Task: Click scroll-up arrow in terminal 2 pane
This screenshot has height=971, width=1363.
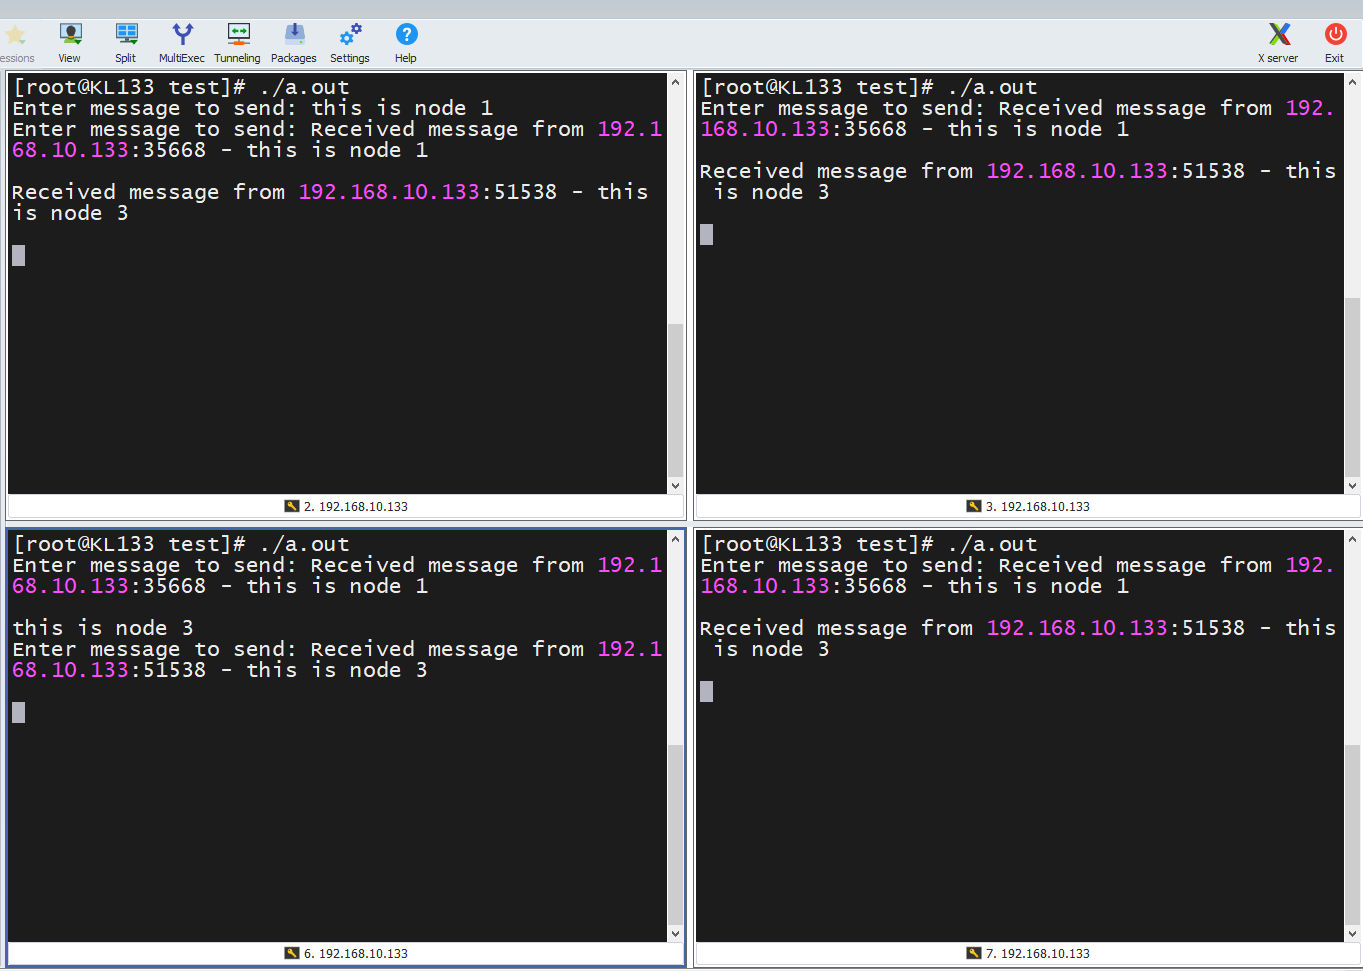Action: point(676,82)
